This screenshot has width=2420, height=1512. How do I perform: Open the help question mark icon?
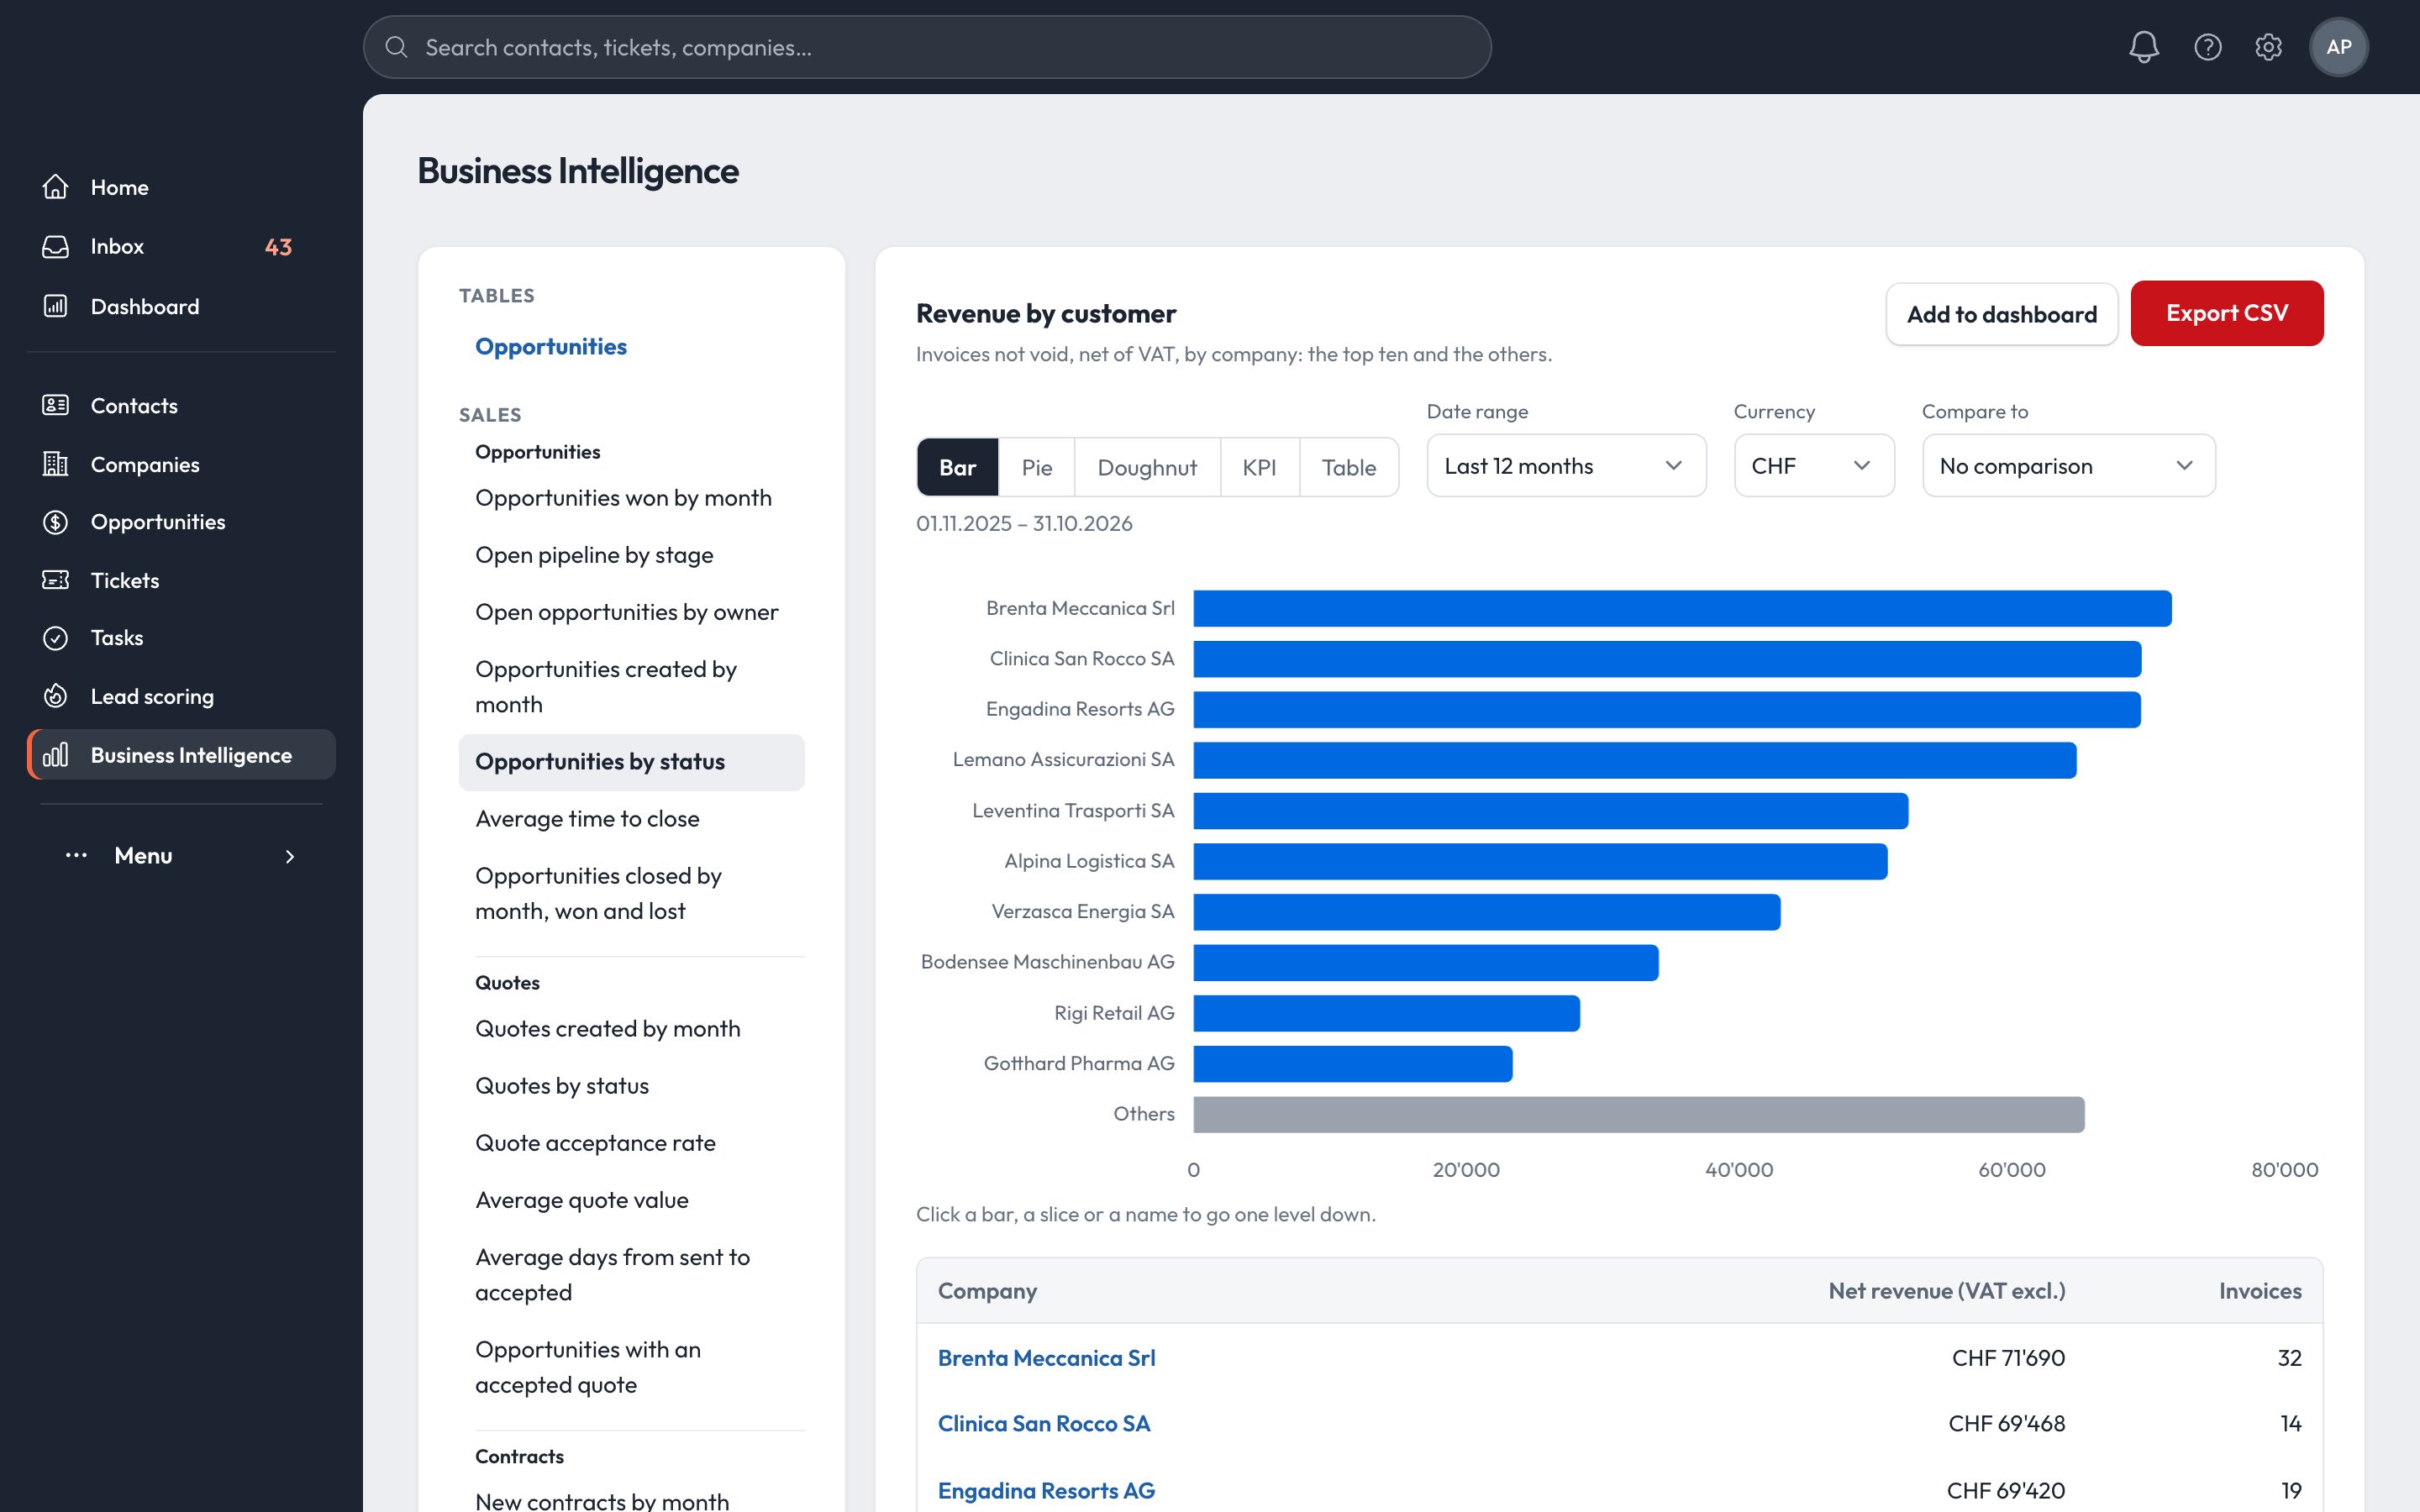[2207, 47]
